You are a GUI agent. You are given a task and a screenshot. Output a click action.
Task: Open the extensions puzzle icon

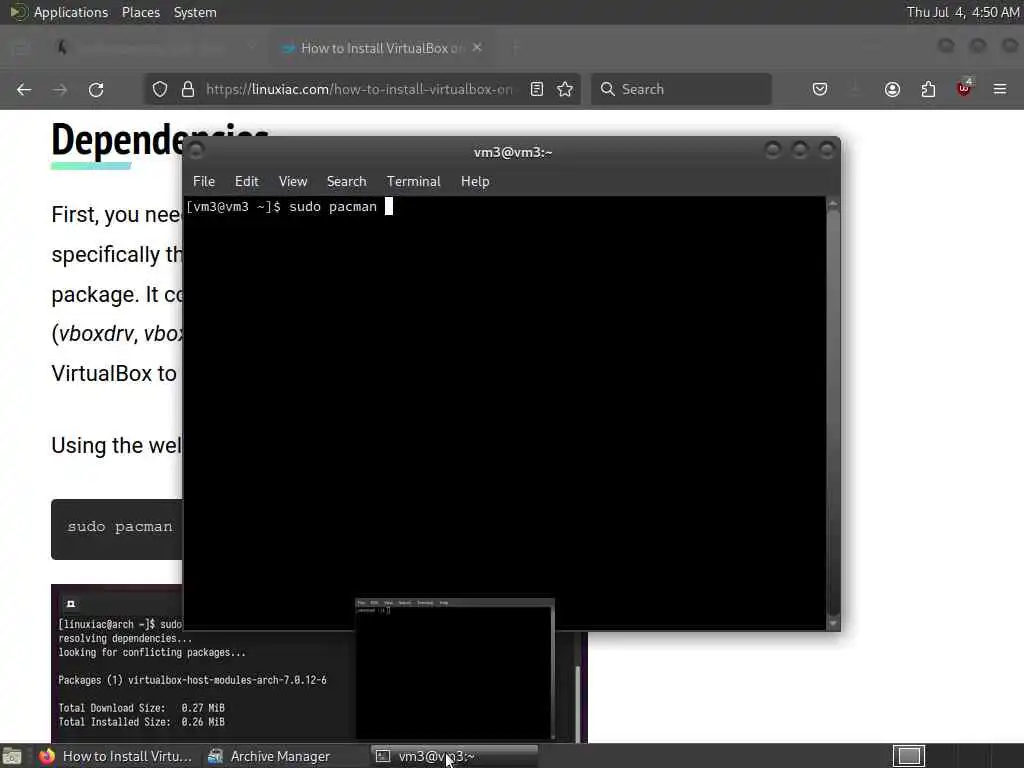(928, 89)
